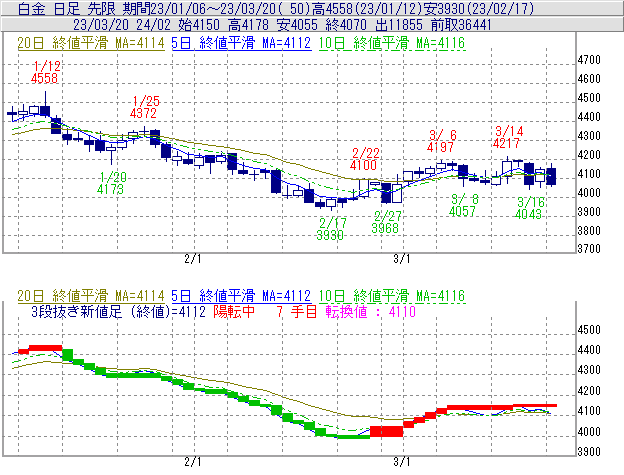The image size is (624, 475).
Task: Click the 安3930(23/02/17) header value
Action: 479,9
